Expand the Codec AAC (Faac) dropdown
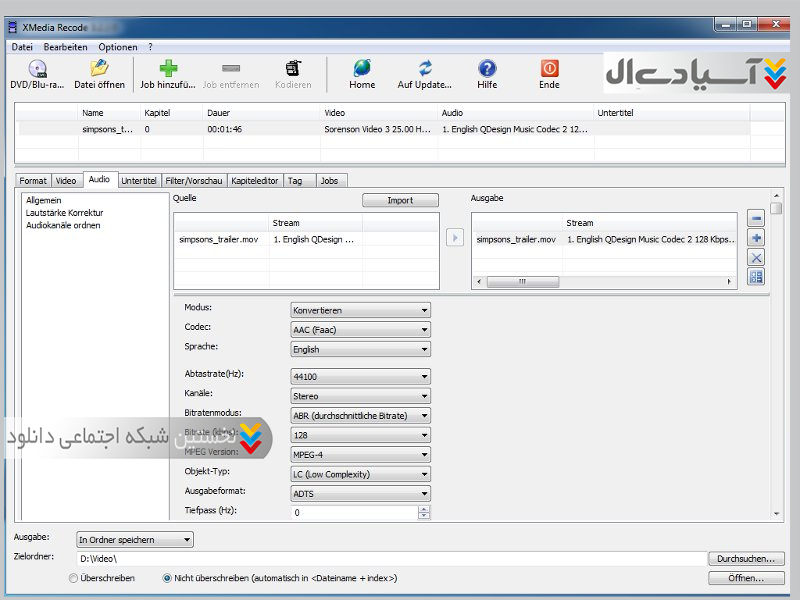Screen dimensions: 800x600 click(x=360, y=330)
